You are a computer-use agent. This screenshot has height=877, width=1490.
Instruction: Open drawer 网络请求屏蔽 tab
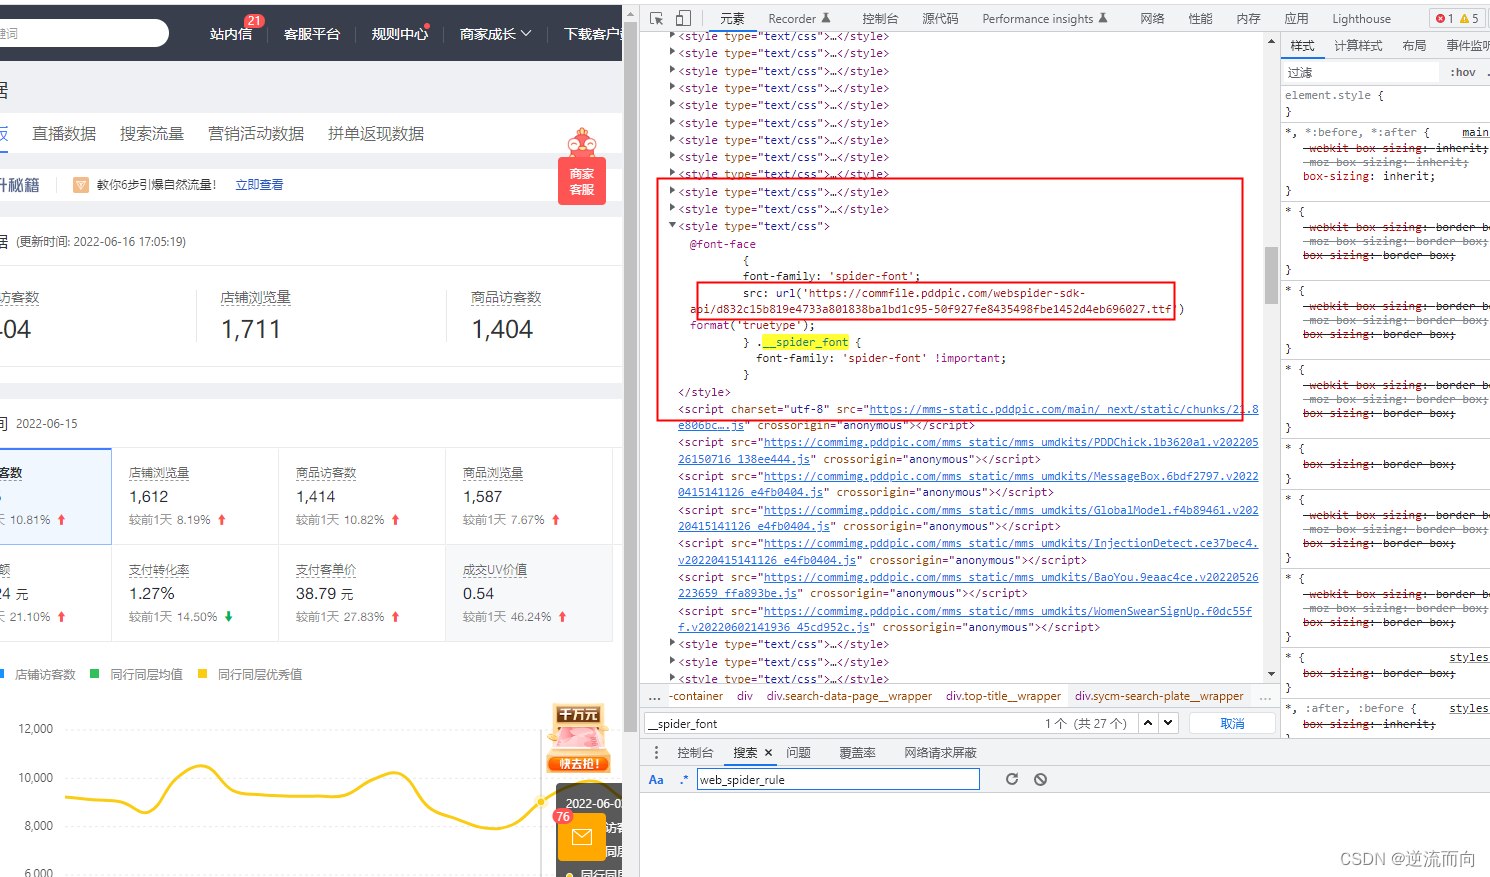click(x=940, y=753)
